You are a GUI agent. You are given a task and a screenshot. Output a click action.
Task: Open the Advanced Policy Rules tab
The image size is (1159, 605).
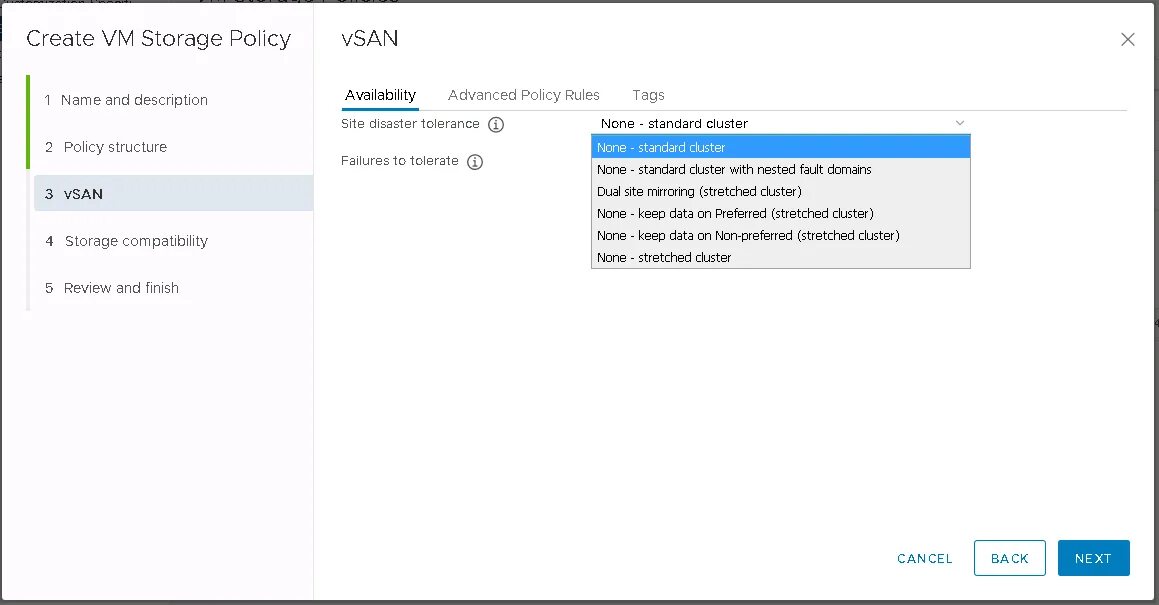coord(523,95)
